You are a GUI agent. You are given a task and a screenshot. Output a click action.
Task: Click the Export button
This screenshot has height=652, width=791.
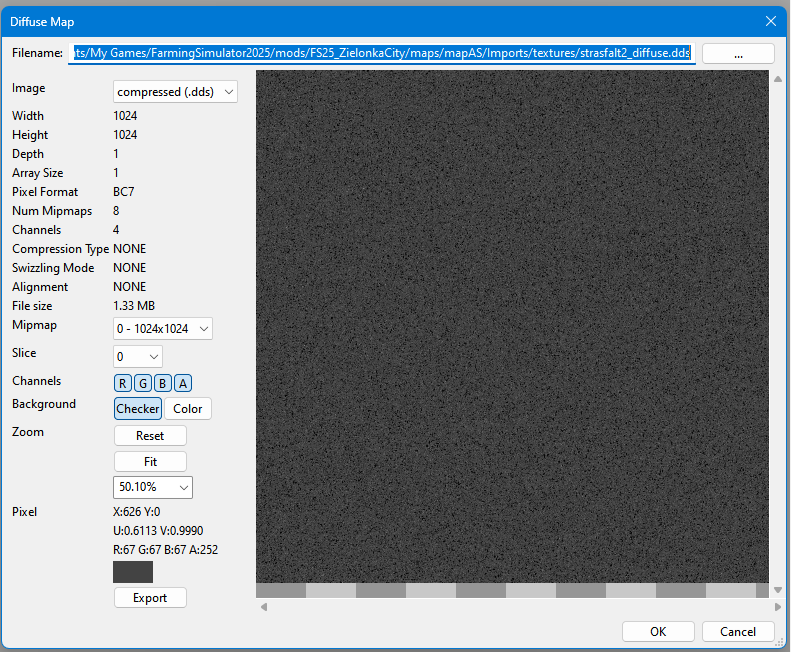point(150,597)
